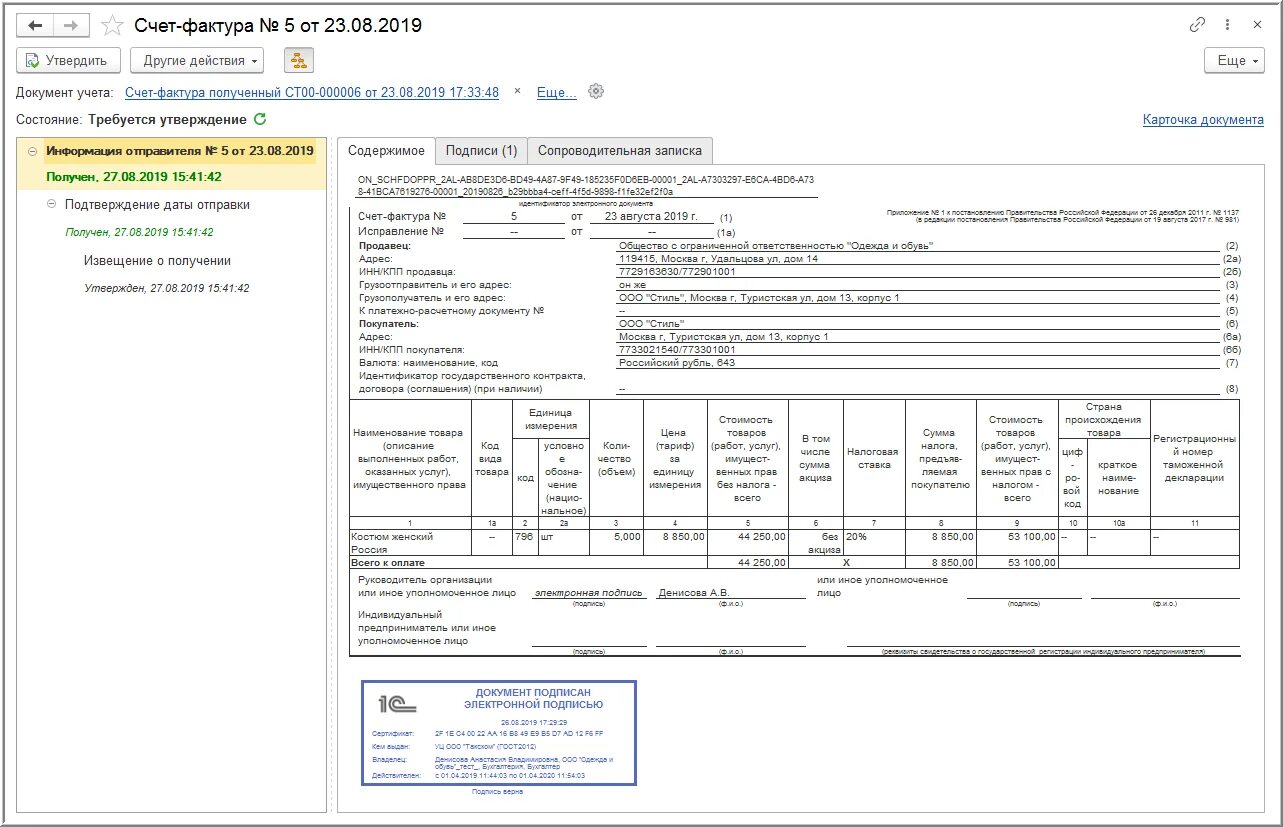Copy link using the chain icon

1197,25
